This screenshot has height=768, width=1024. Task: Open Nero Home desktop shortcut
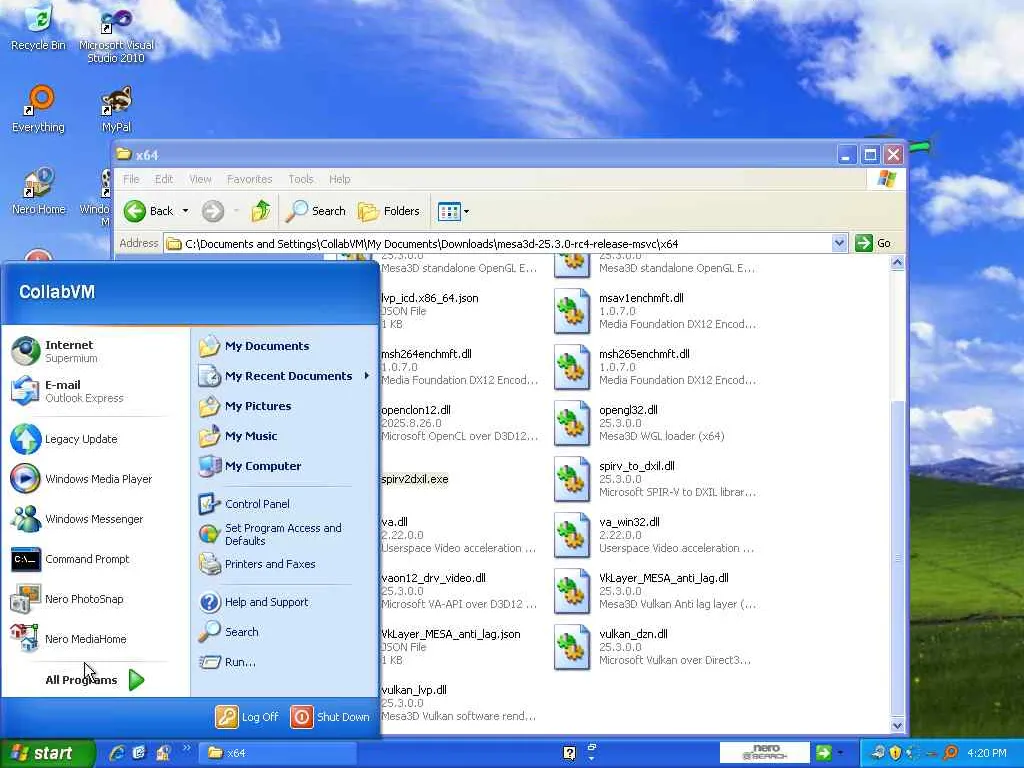click(39, 191)
